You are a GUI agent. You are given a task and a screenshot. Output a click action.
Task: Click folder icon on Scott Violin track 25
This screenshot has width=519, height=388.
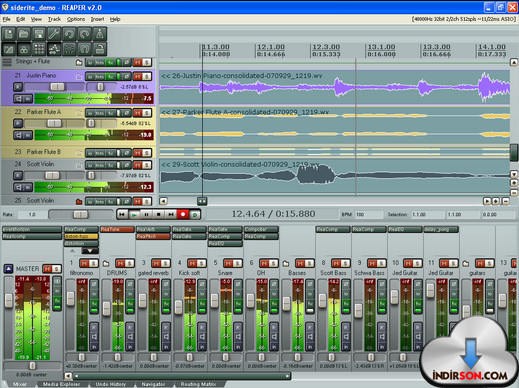79,202
